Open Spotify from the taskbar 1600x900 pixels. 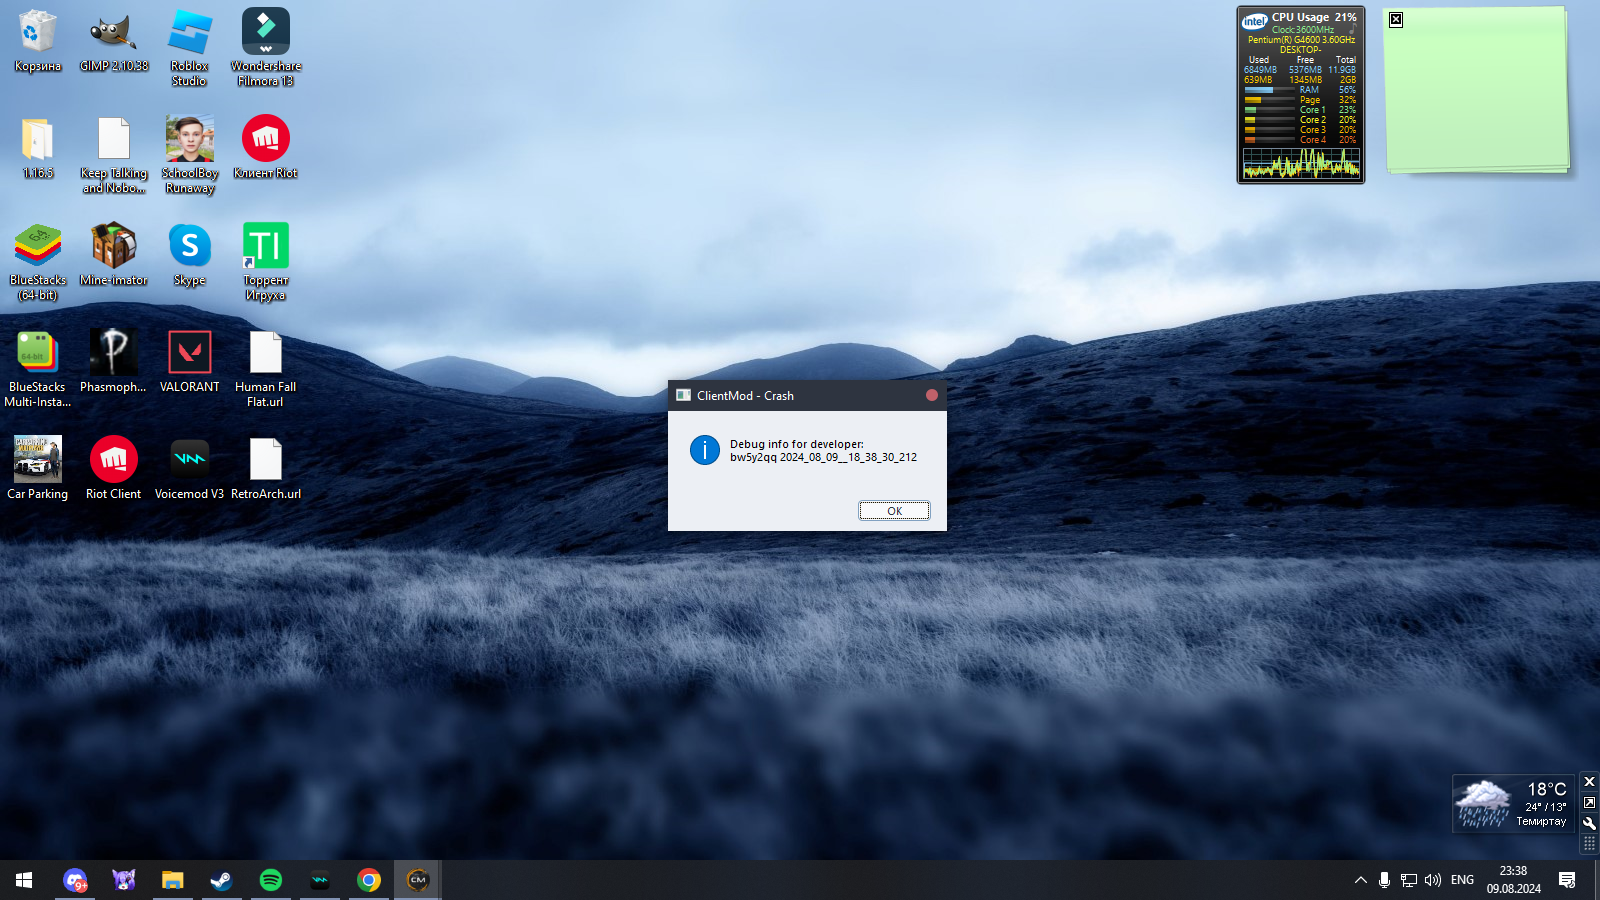(x=271, y=880)
